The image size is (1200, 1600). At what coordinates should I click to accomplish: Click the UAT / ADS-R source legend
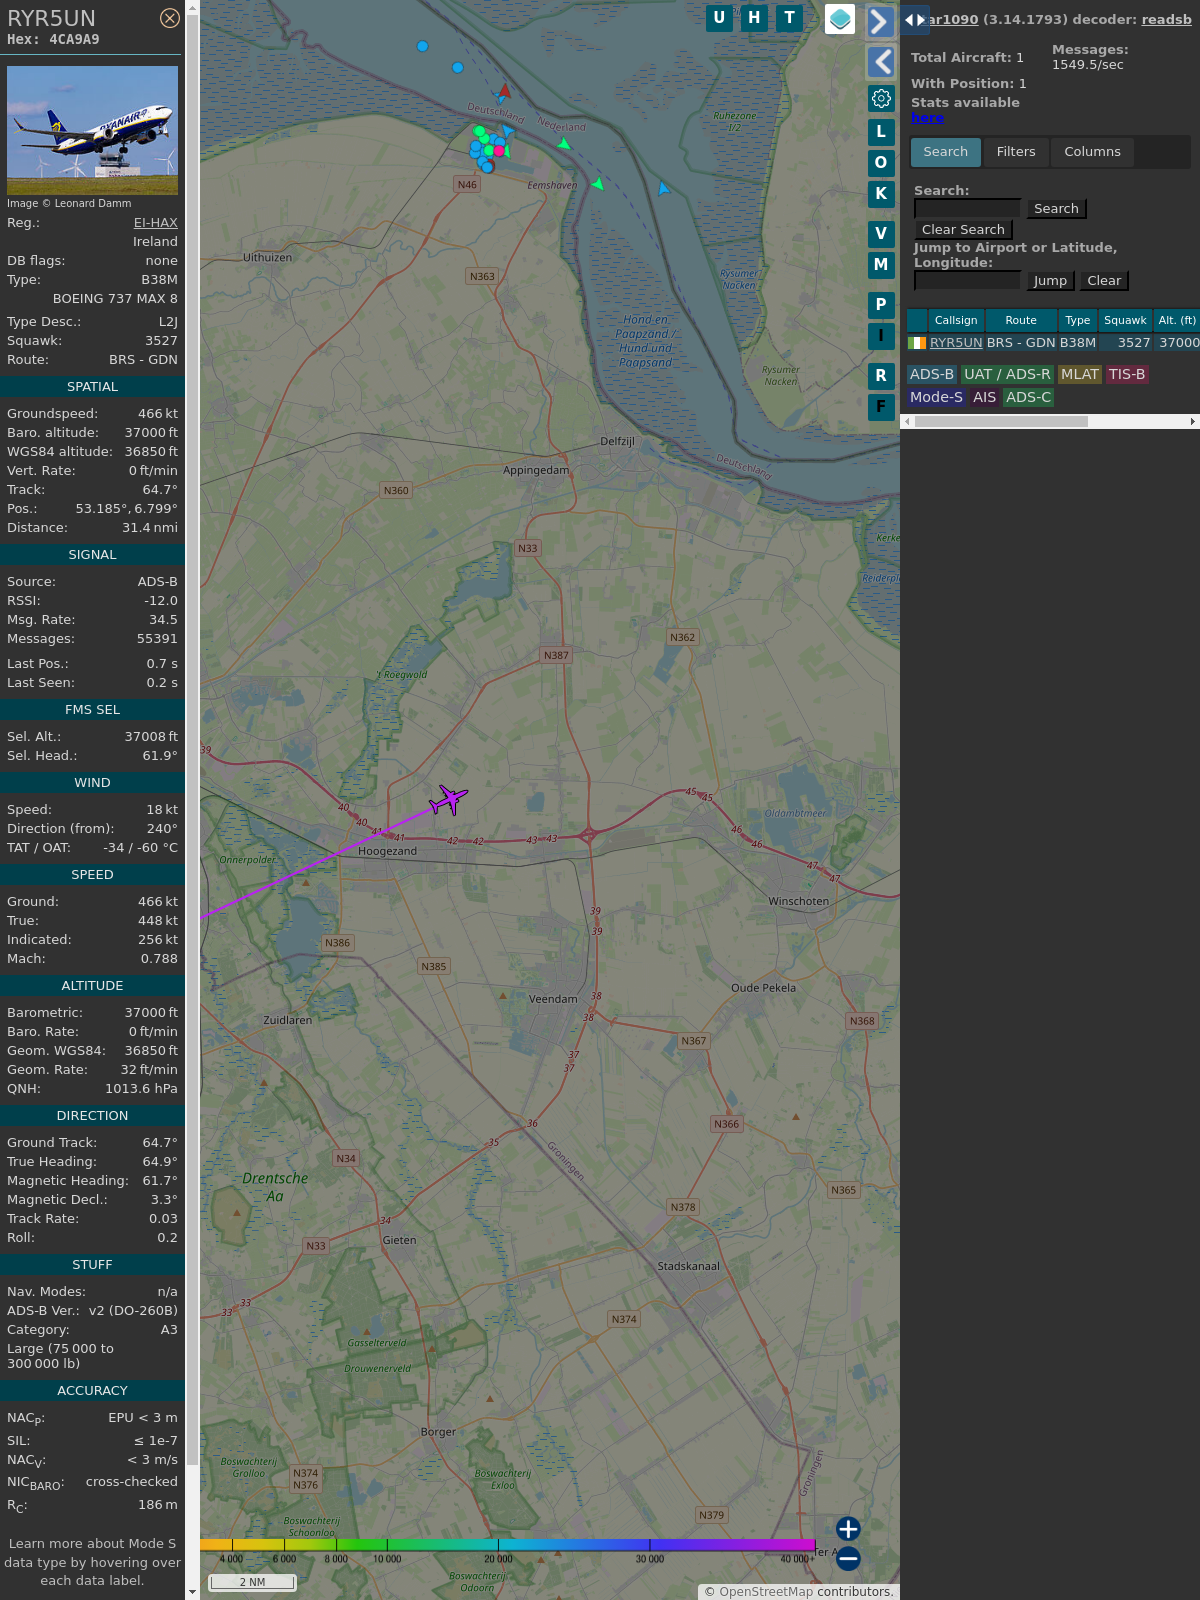pyautogui.click(x=1007, y=374)
